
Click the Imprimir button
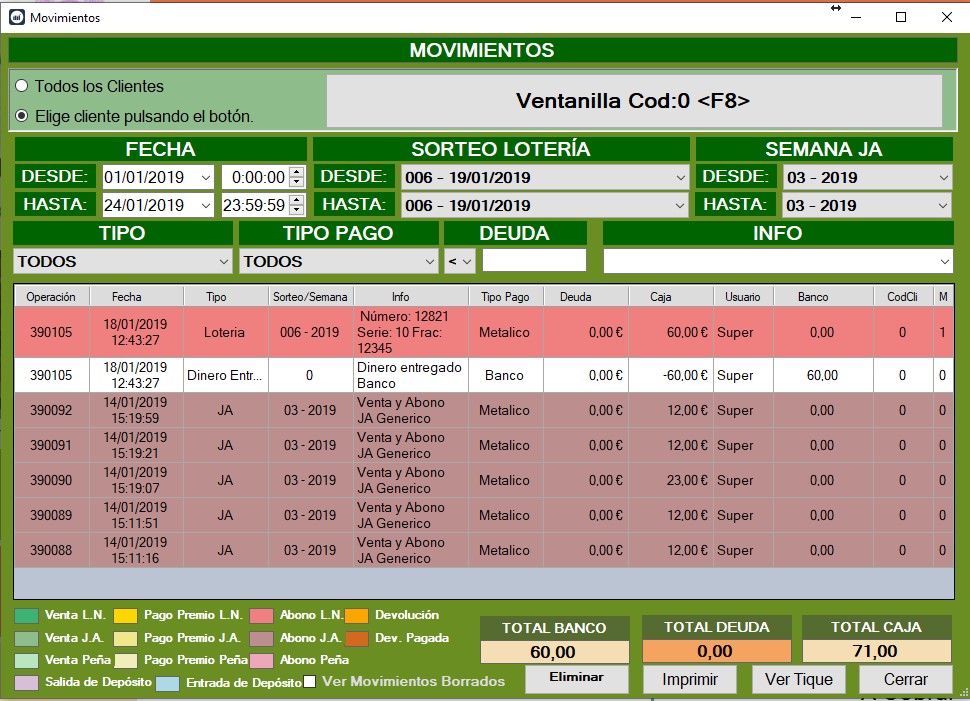pyautogui.click(x=690, y=679)
